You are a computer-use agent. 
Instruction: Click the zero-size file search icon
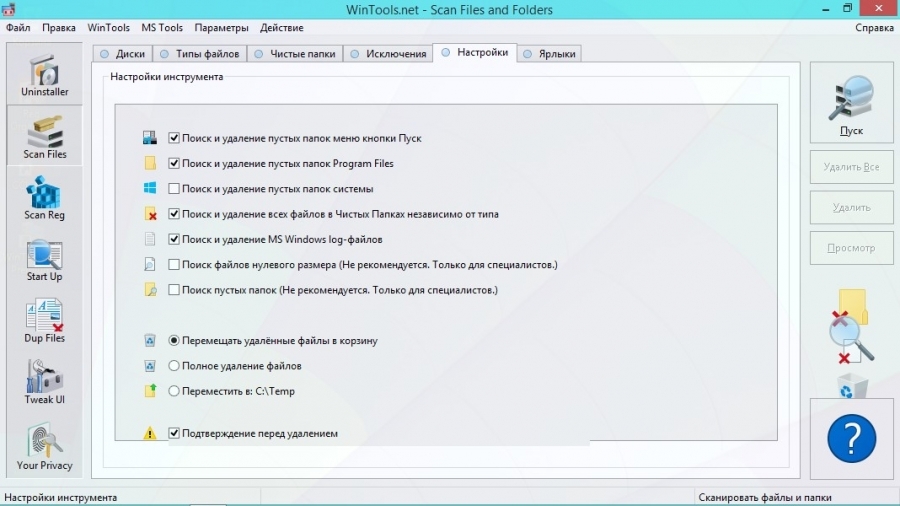click(x=150, y=264)
